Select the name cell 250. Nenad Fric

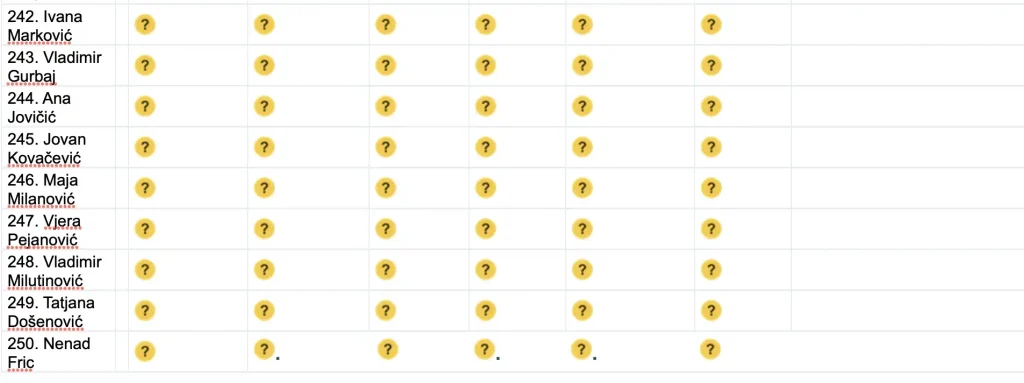[57, 352]
